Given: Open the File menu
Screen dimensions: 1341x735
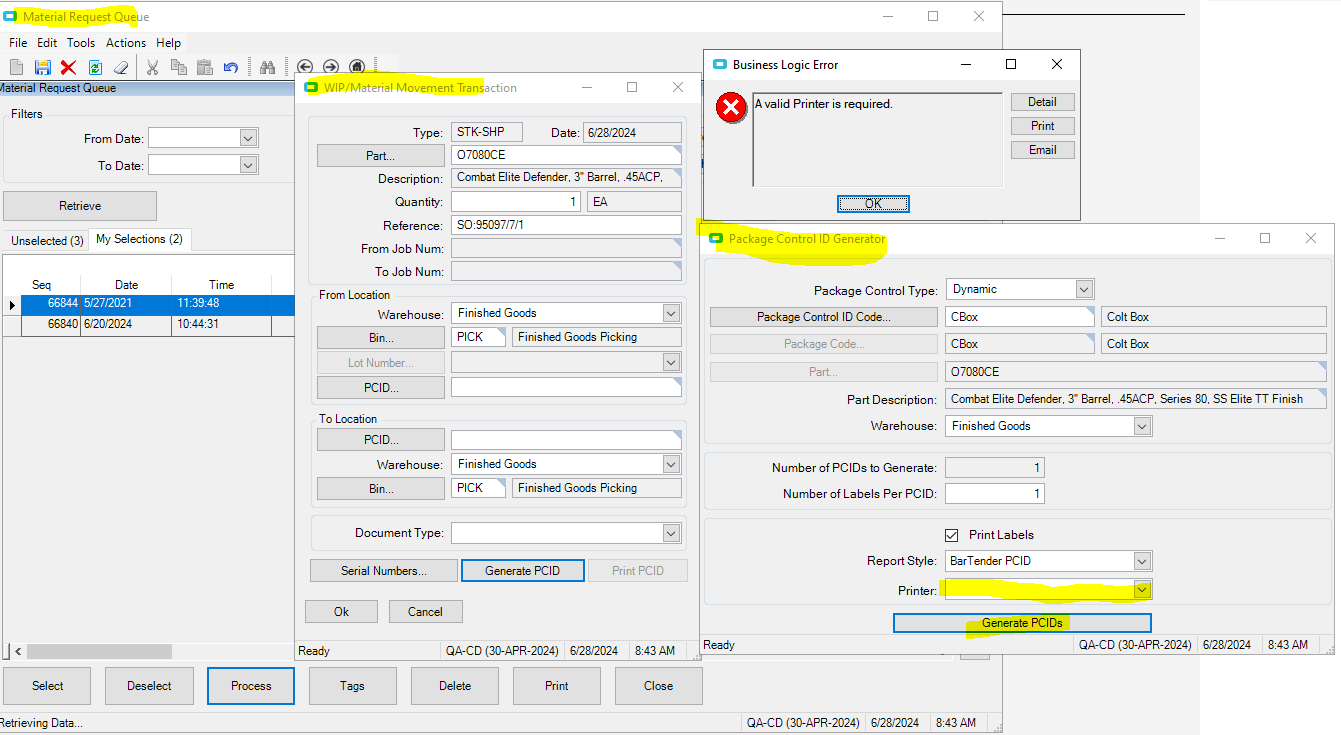Looking at the screenshot, I should (x=18, y=43).
